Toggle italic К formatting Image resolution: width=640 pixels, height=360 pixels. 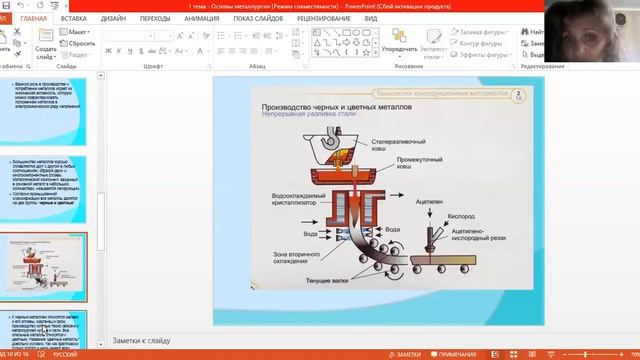coord(119,51)
